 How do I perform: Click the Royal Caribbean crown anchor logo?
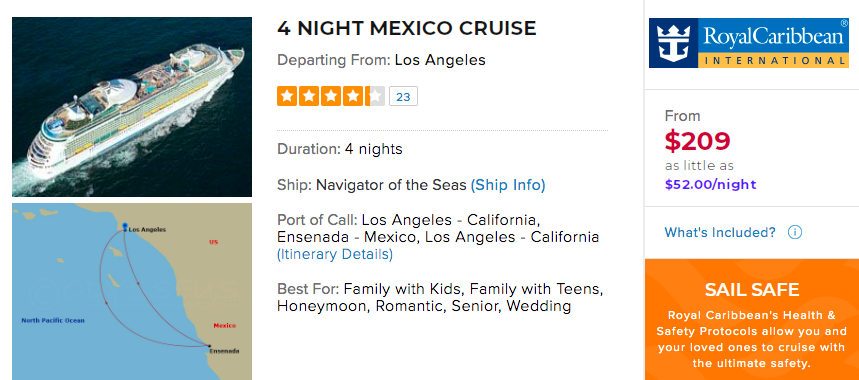coord(673,43)
